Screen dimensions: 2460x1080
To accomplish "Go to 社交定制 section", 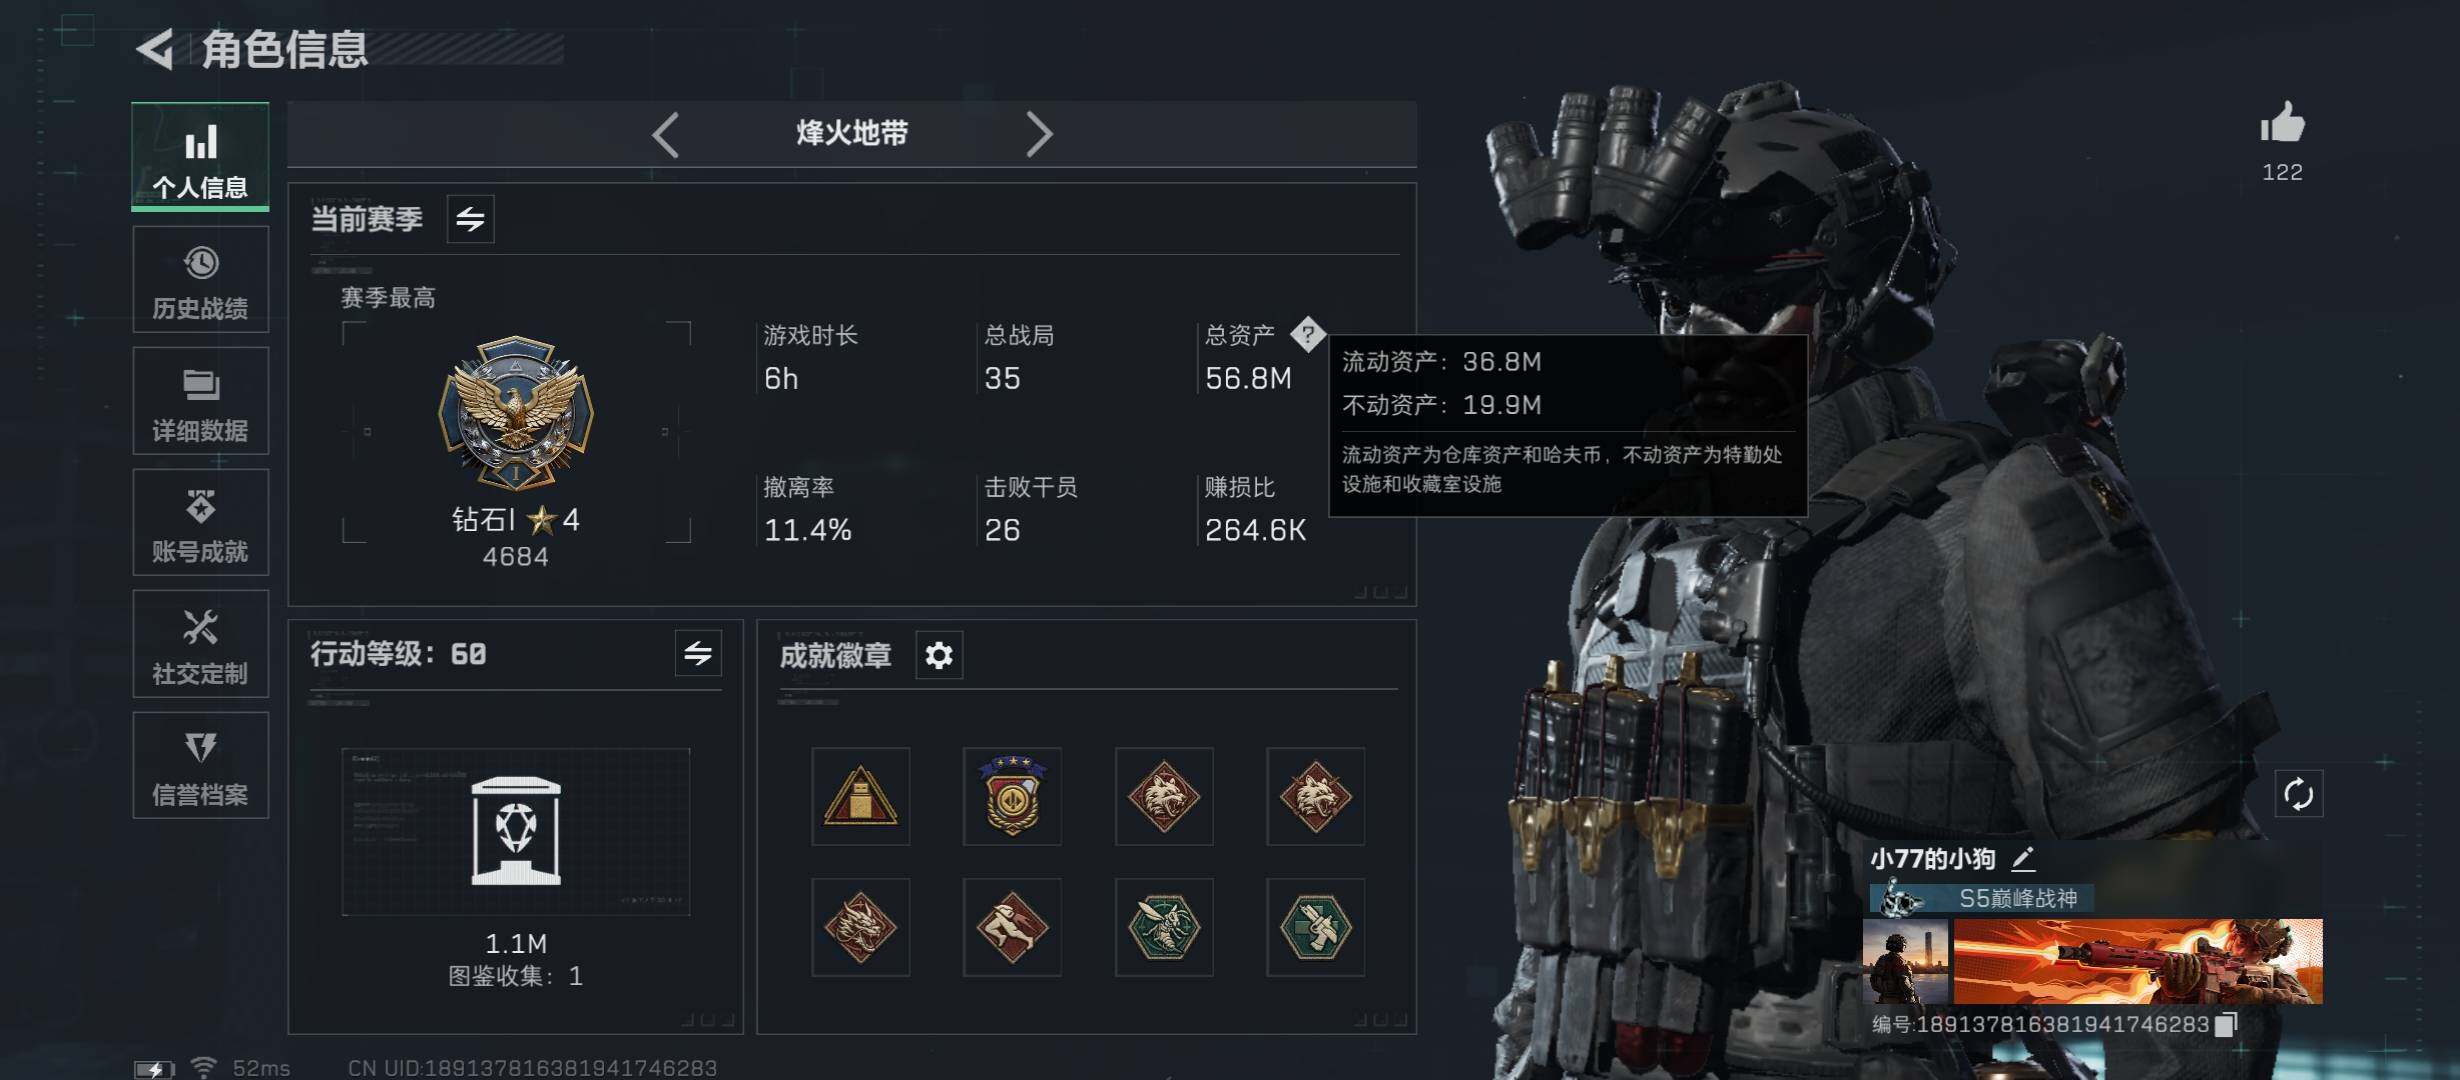I will pyautogui.click(x=200, y=644).
